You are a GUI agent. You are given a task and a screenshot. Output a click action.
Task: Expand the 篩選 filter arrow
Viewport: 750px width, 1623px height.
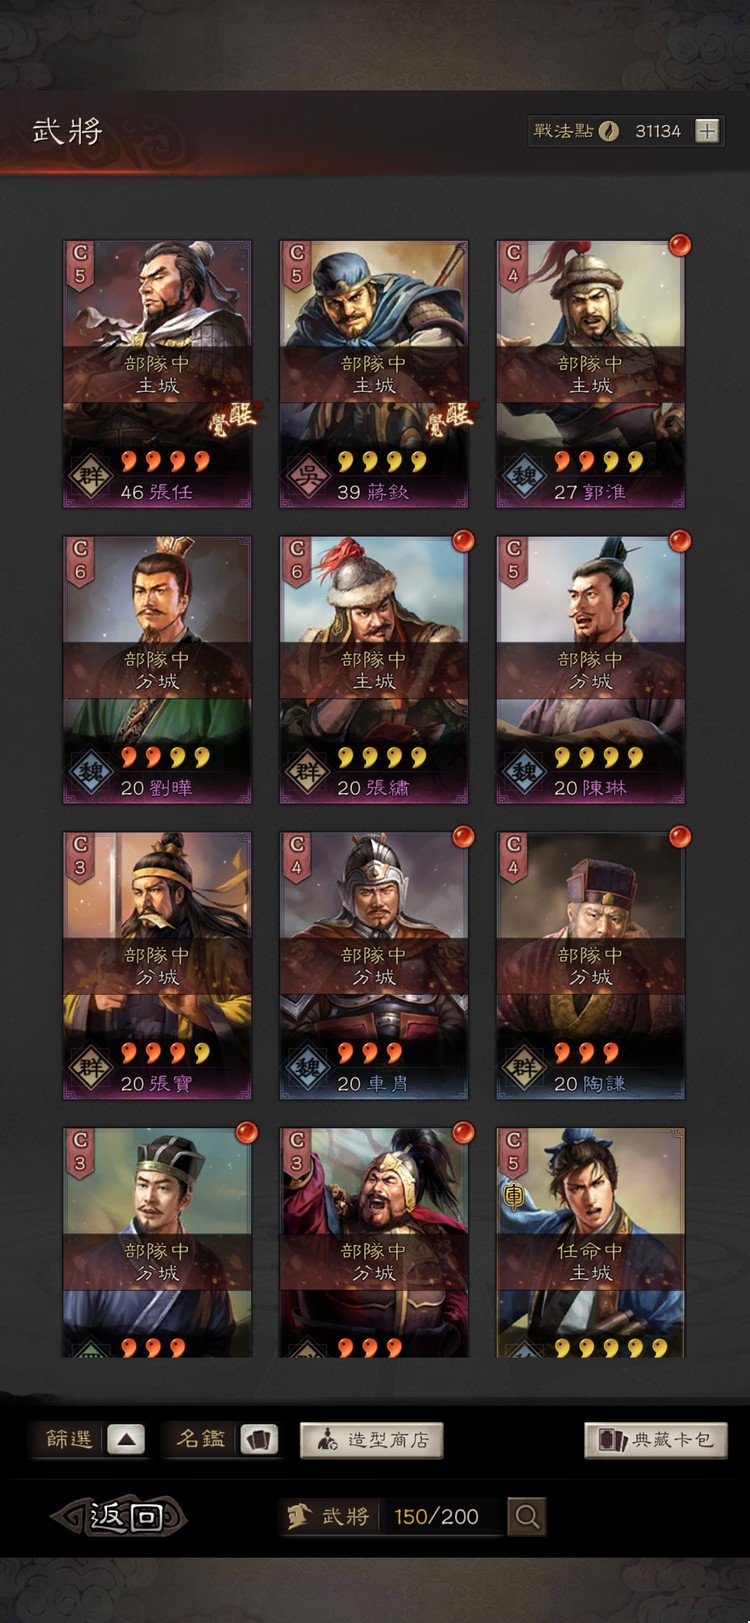[126, 1440]
